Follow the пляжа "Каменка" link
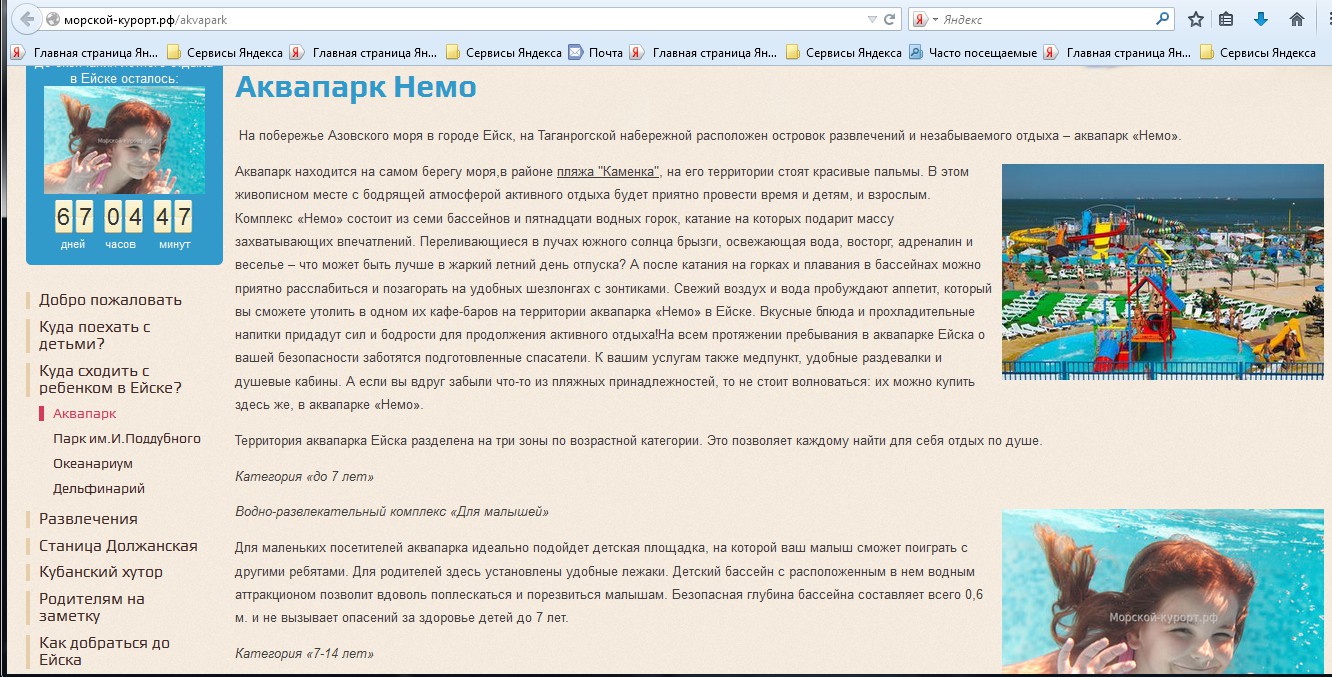Image resolution: width=1332 pixels, height=677 pixels. 608,172
